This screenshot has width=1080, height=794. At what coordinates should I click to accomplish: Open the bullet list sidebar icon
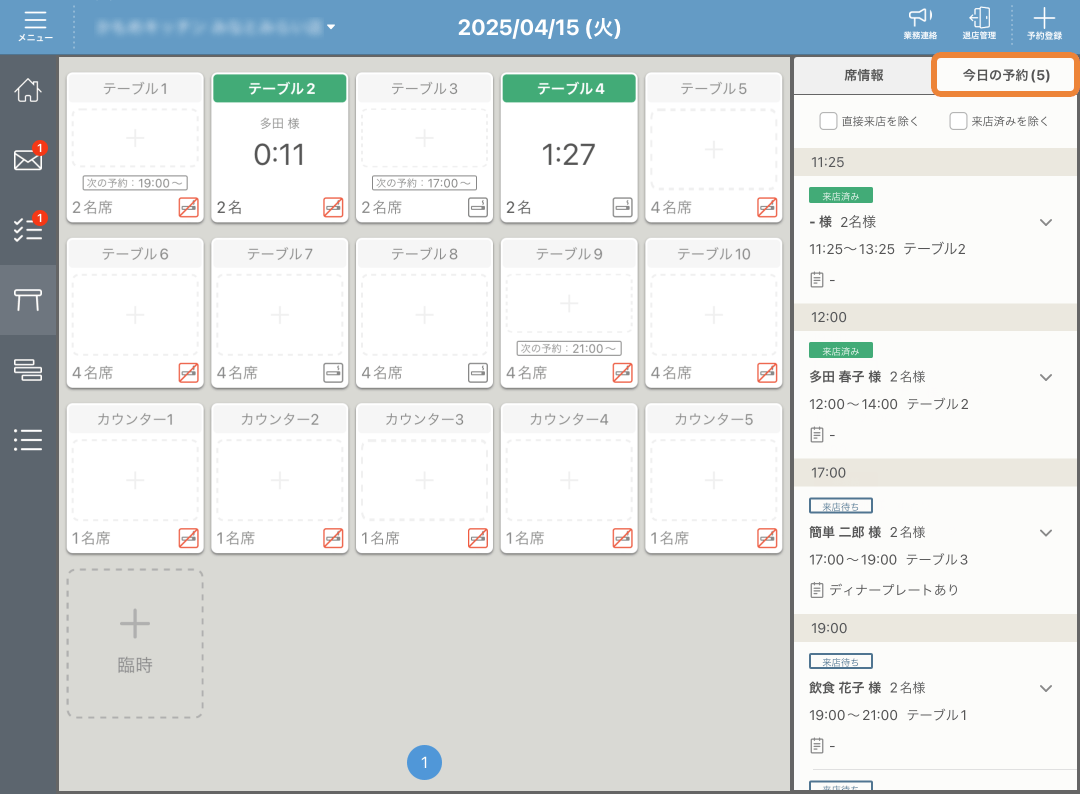(28, 439)
